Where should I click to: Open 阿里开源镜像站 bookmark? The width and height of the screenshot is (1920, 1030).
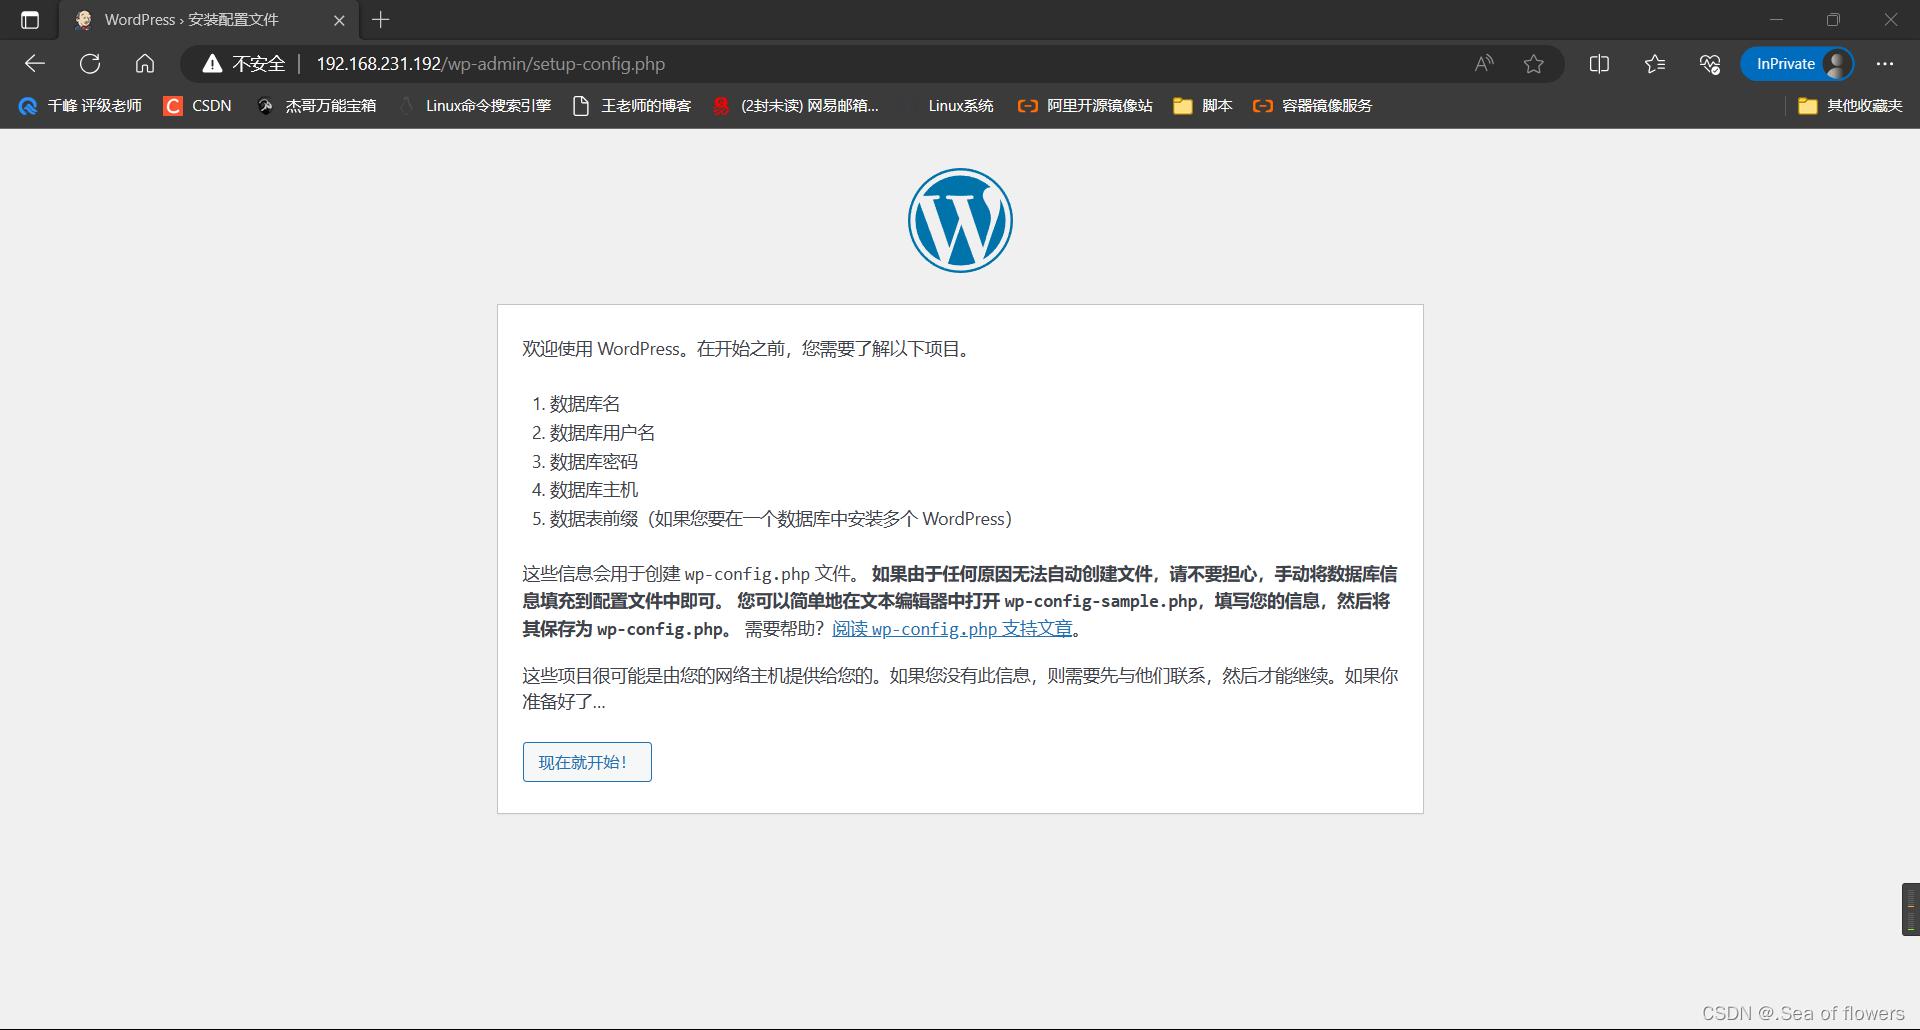tap(1085, 106)
